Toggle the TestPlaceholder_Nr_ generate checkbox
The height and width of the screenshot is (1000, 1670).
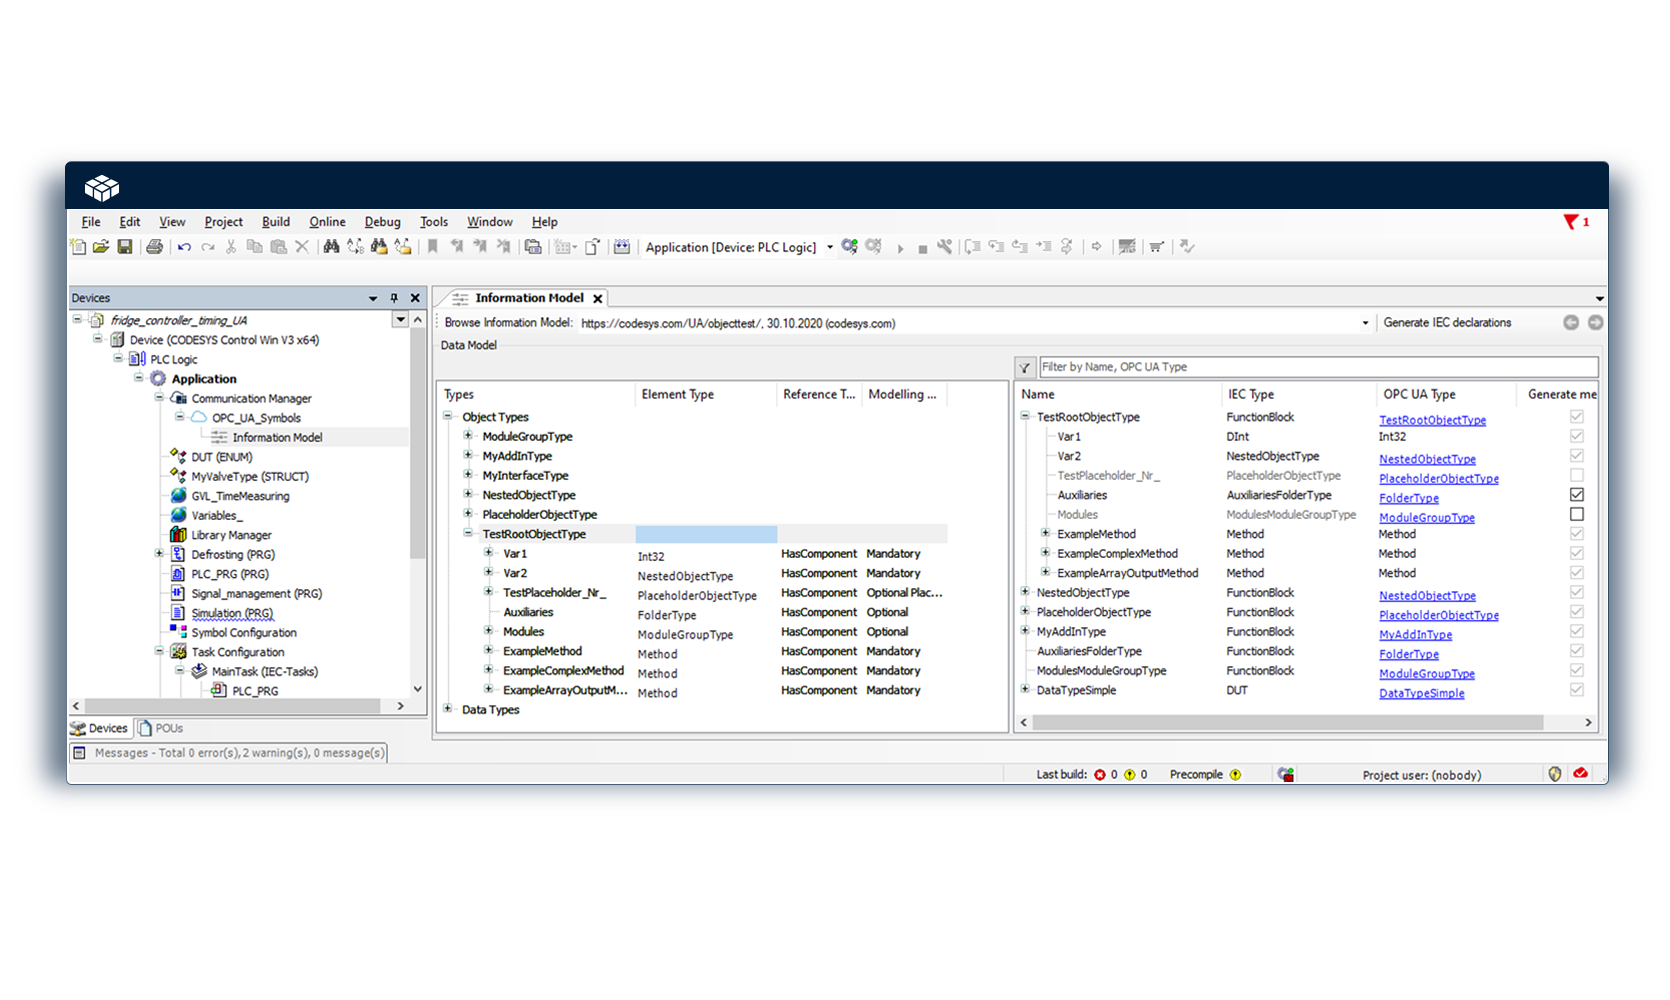(1576, 476)
